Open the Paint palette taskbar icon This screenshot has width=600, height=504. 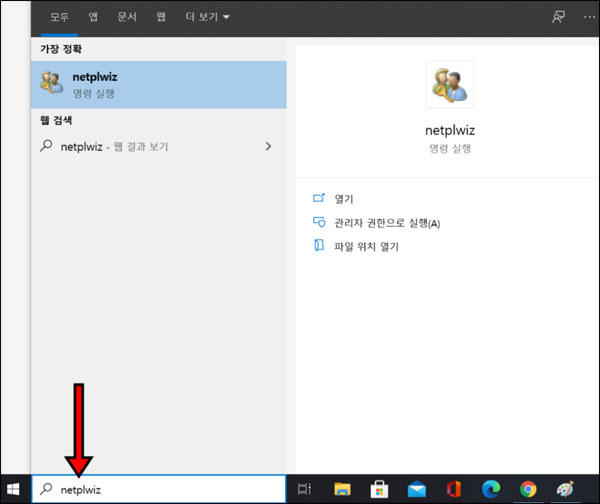pos(565,489)
